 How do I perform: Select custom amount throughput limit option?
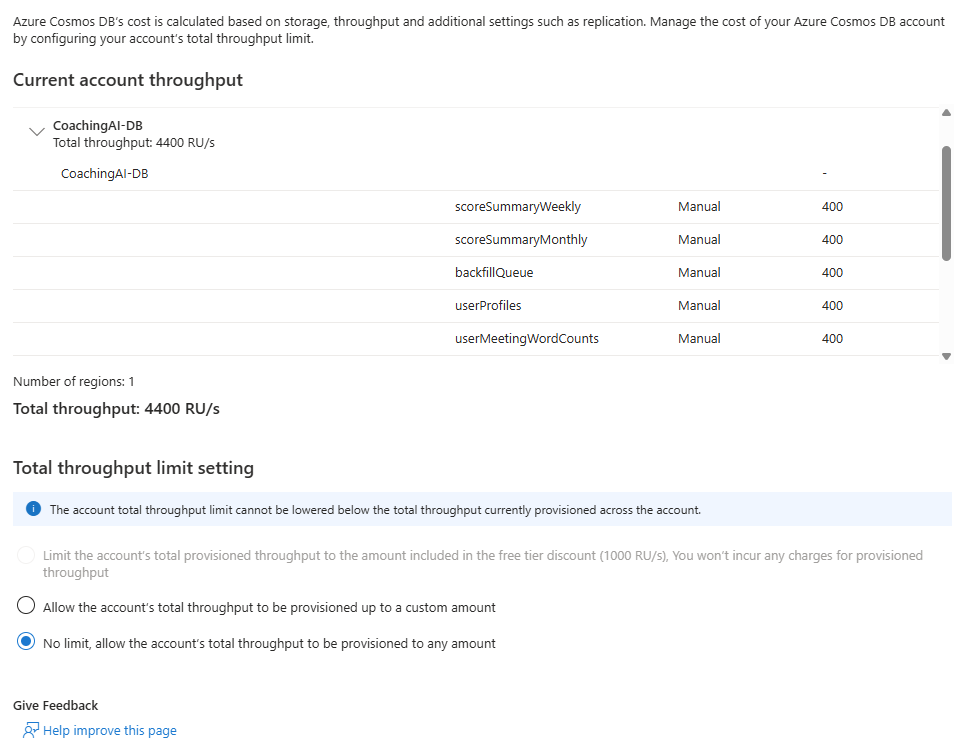(27, 606)
